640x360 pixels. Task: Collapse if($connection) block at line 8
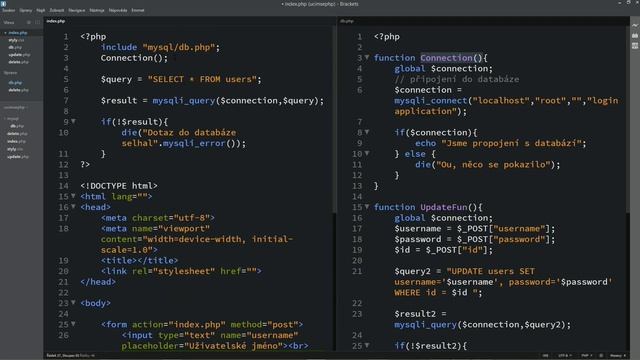point(367,132)
